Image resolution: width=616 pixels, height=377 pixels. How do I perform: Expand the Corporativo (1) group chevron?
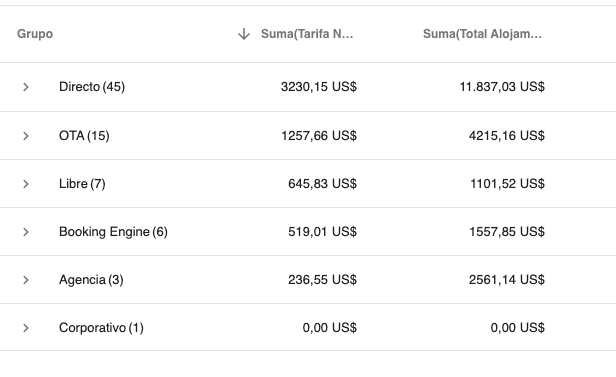tap(26, 328)
